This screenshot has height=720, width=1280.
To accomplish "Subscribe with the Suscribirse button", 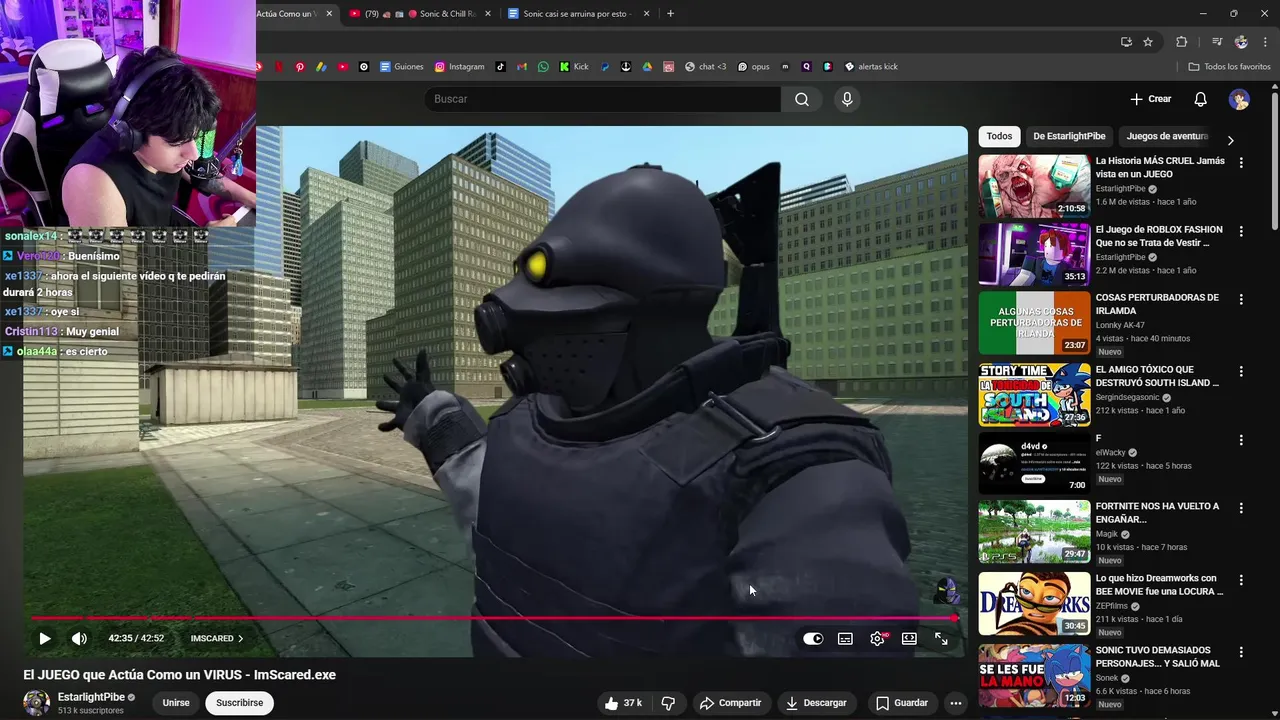I will [240, 703].
